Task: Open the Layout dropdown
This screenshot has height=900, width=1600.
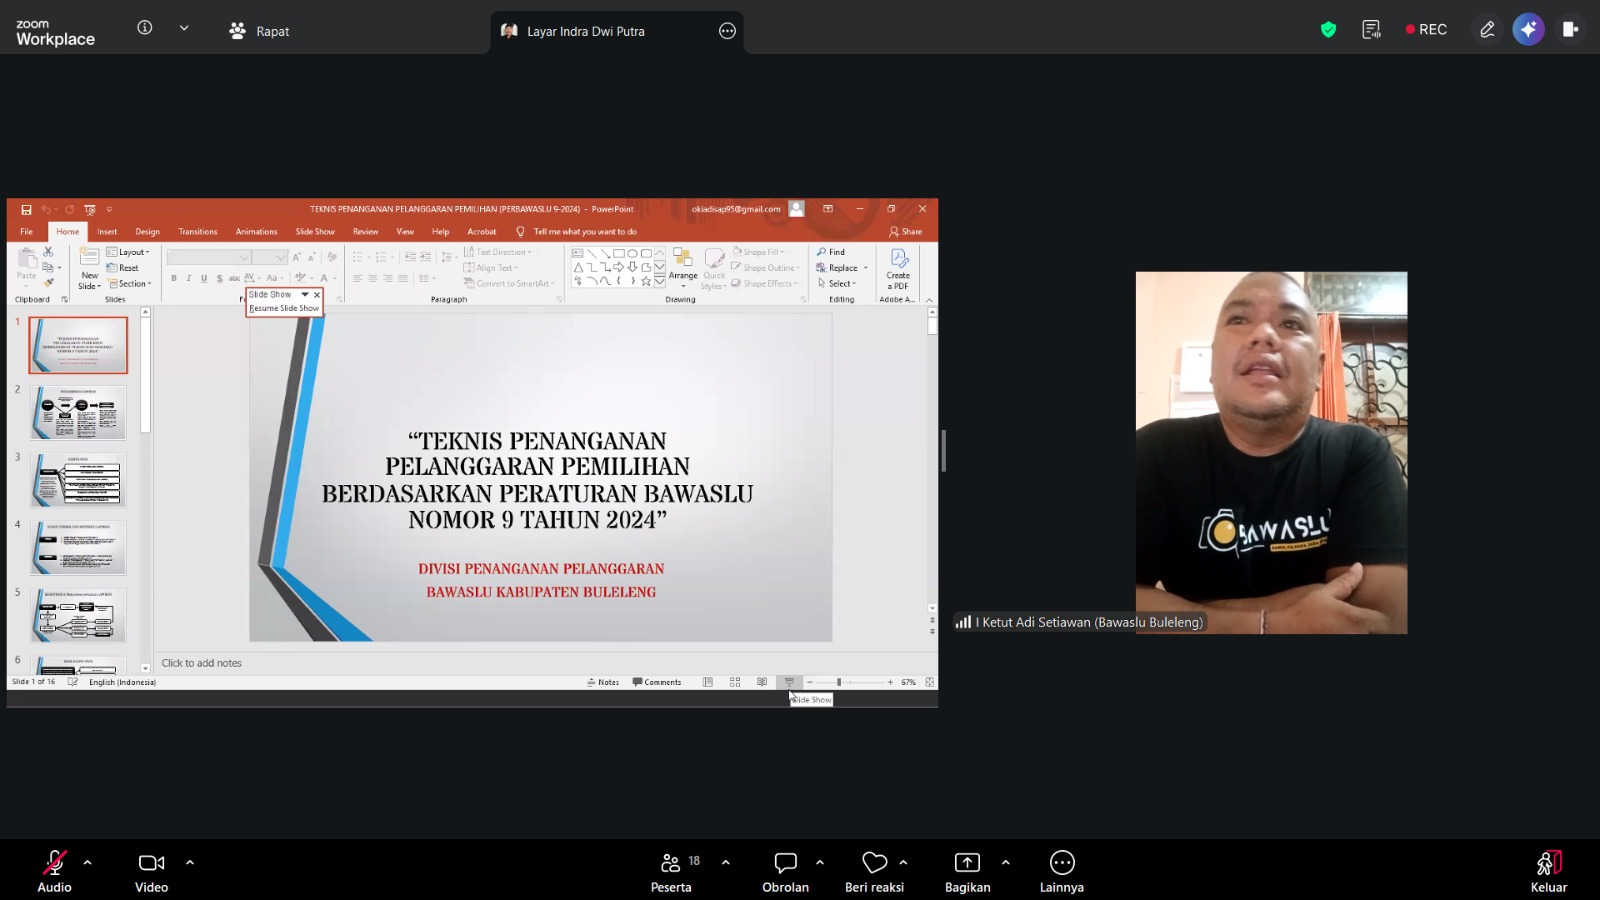Action: coord(128,252)
